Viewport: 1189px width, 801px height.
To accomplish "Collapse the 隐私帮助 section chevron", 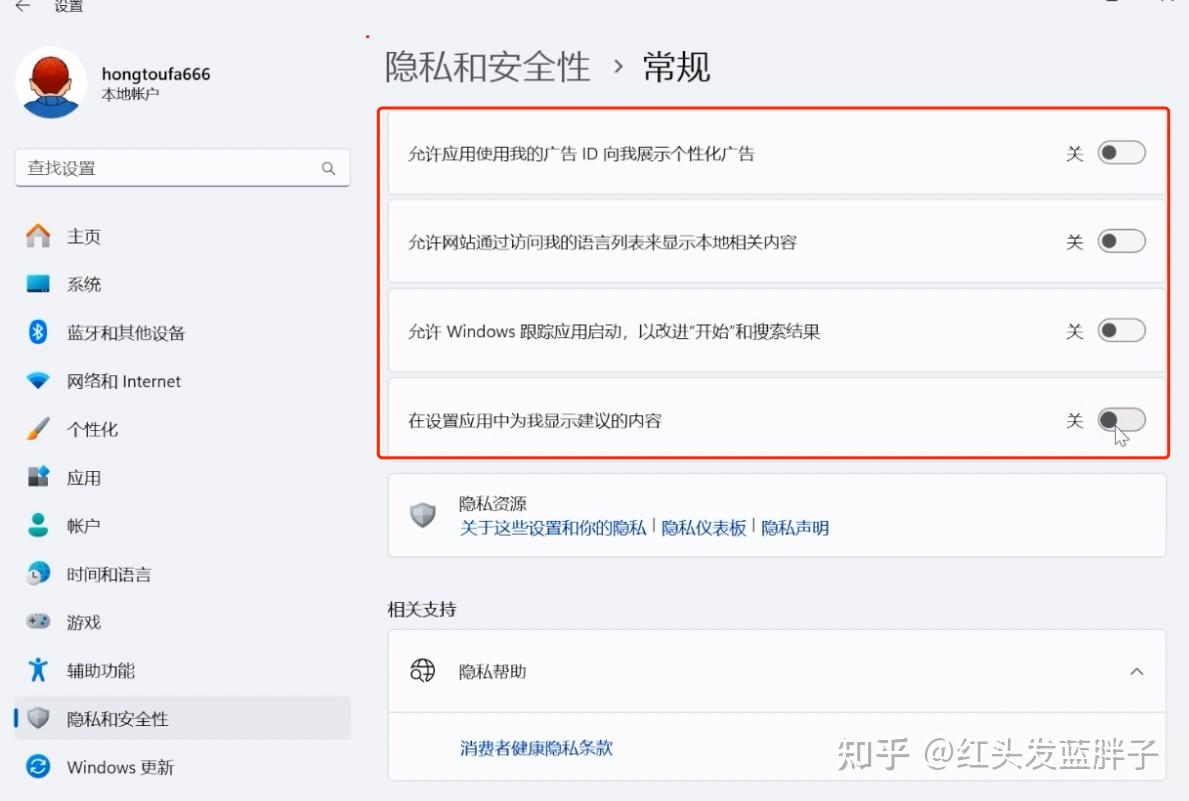I will point(1137,671).
